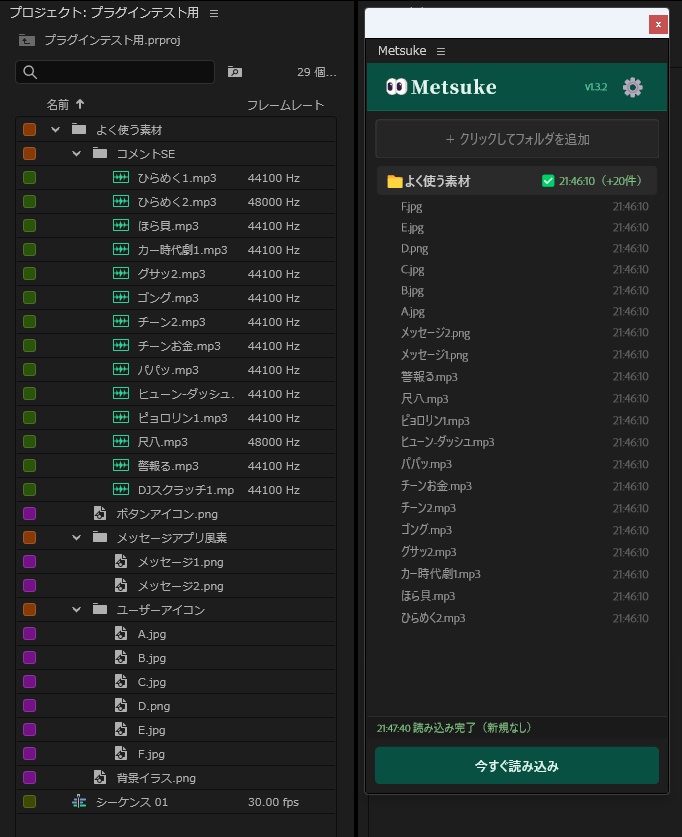Viewport: 682px width, 837px height.
Task: Click label swatch of シーケンス 01
Action: [29, 802]
